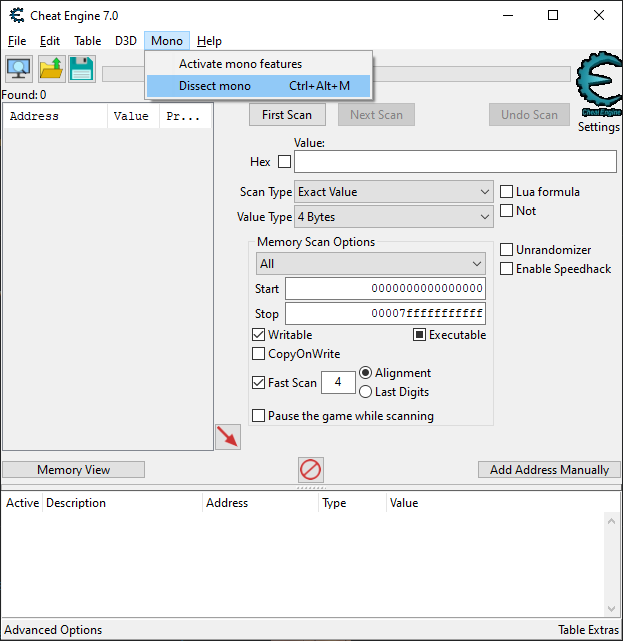
Task: Click the Settings label
Action: 599,127
